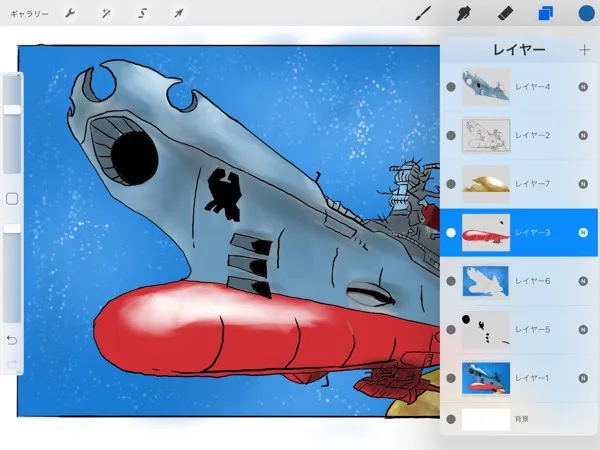Open blend mode N of レイヤー6

pyautogui.click(x=583, y=281)
